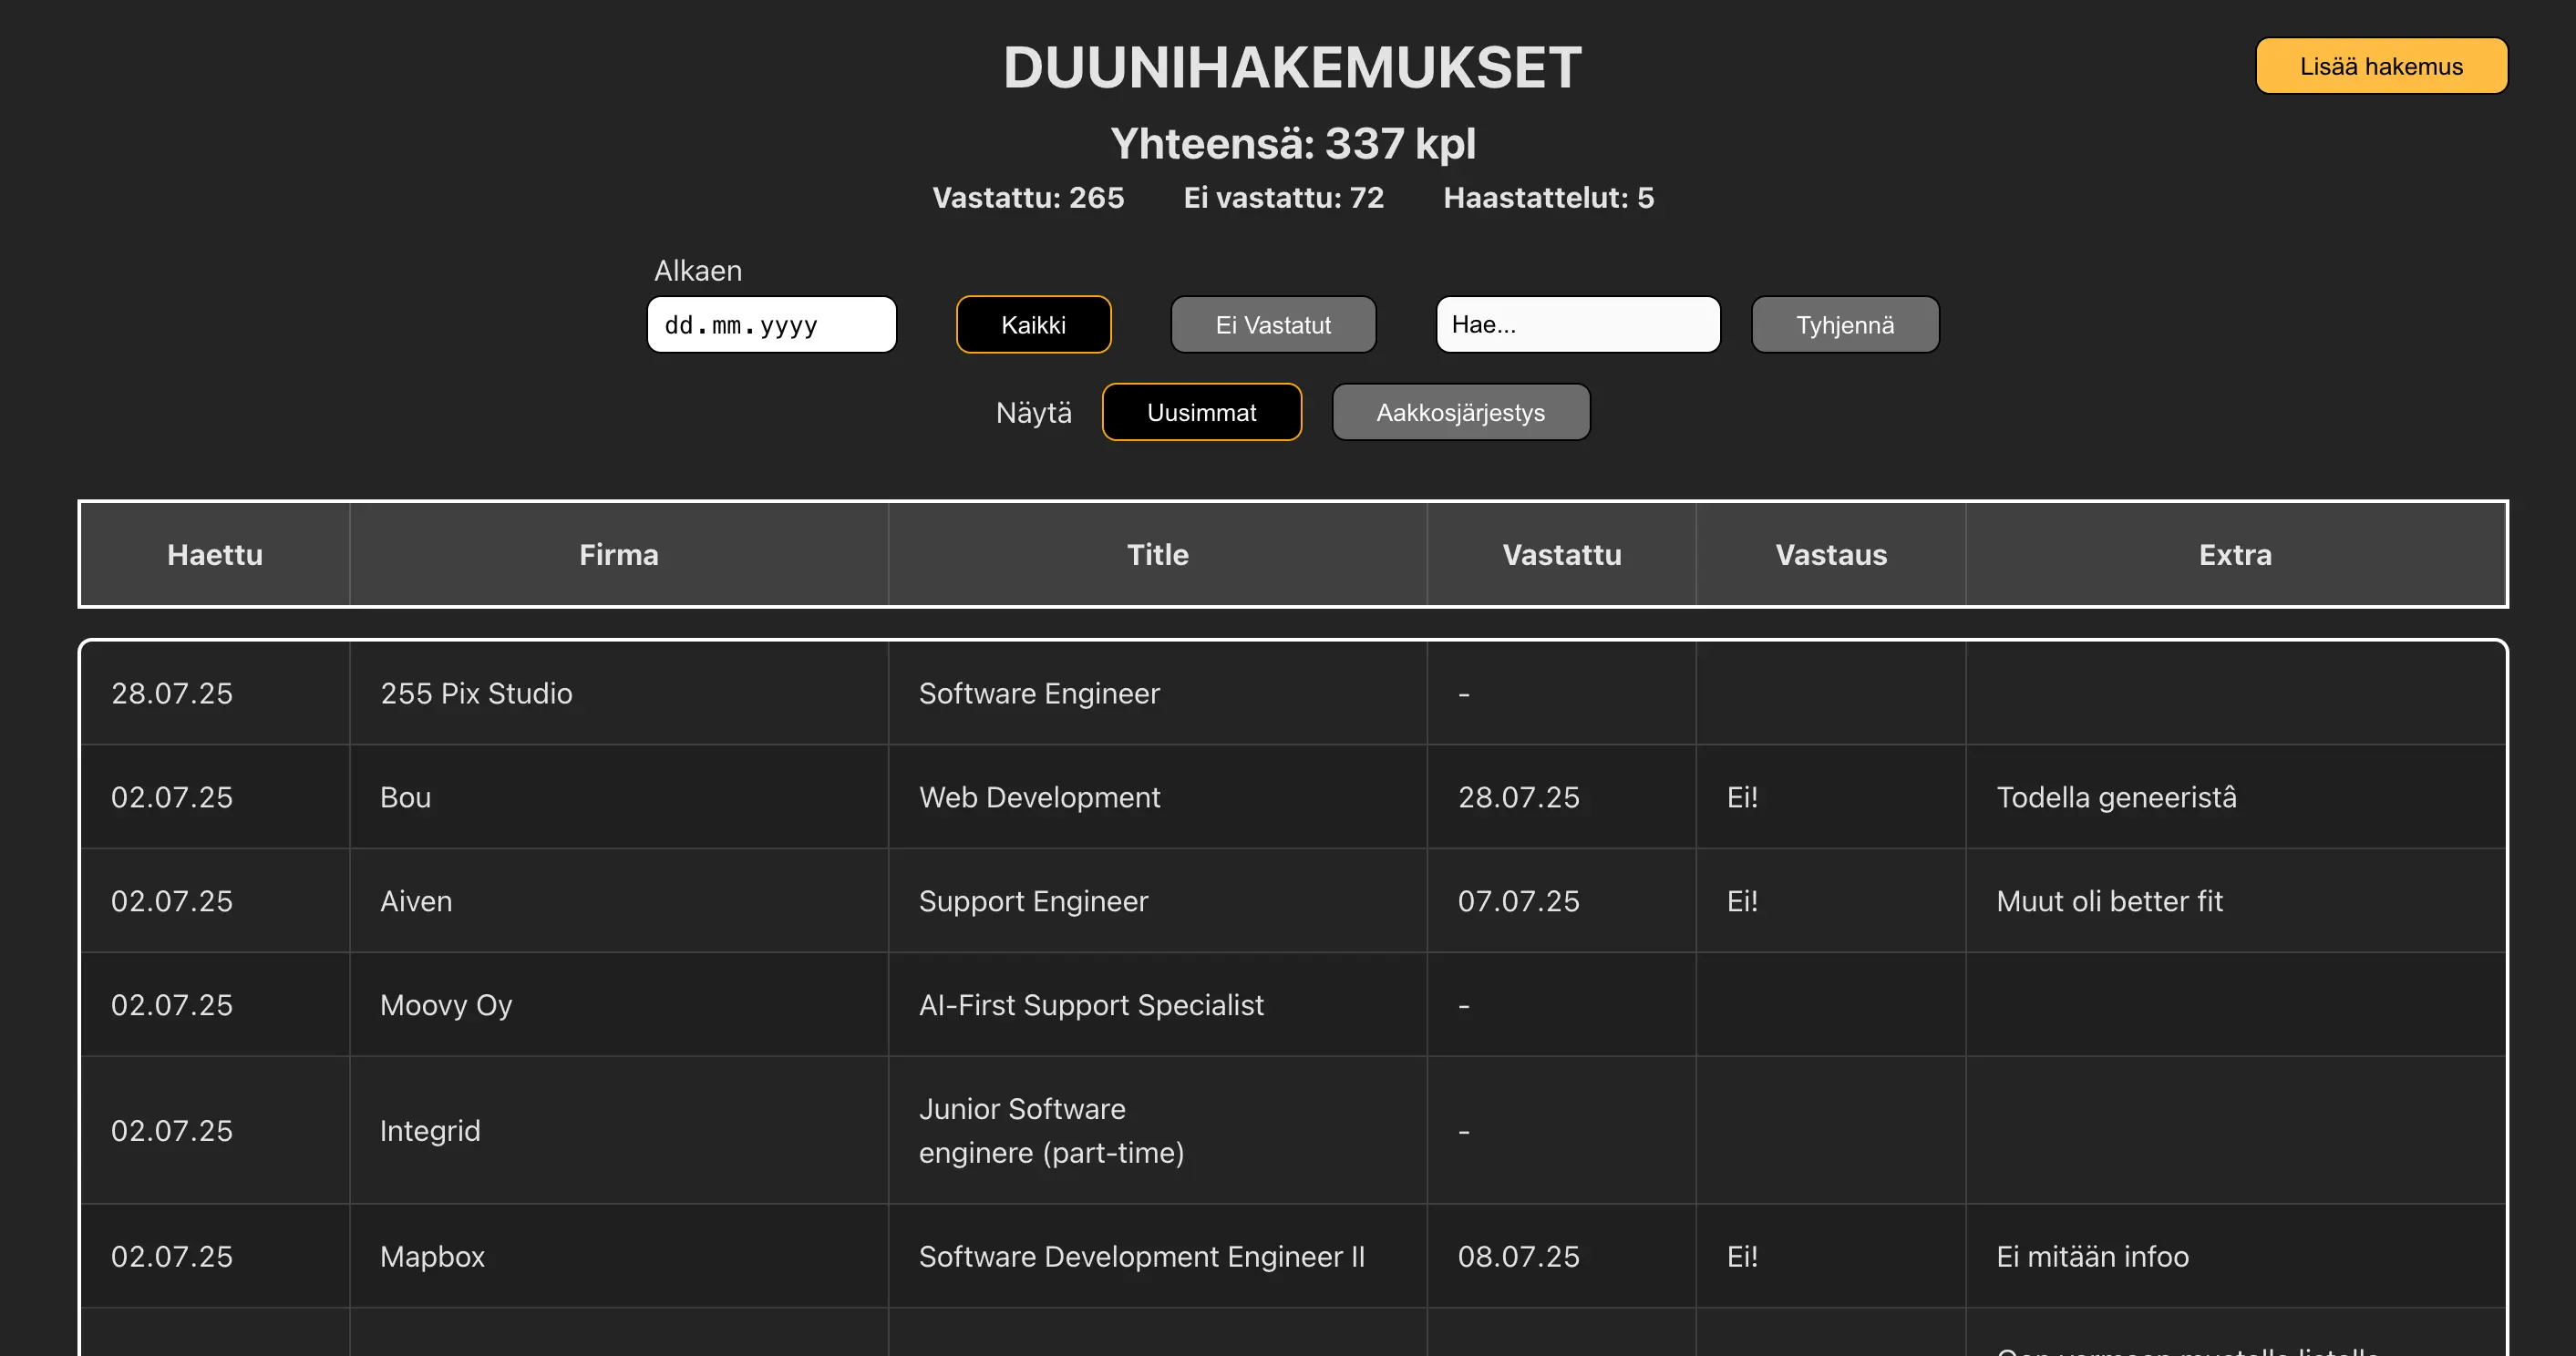Click the Firma column header
The image size is (2576, 1356).
[x=619, y=554]
